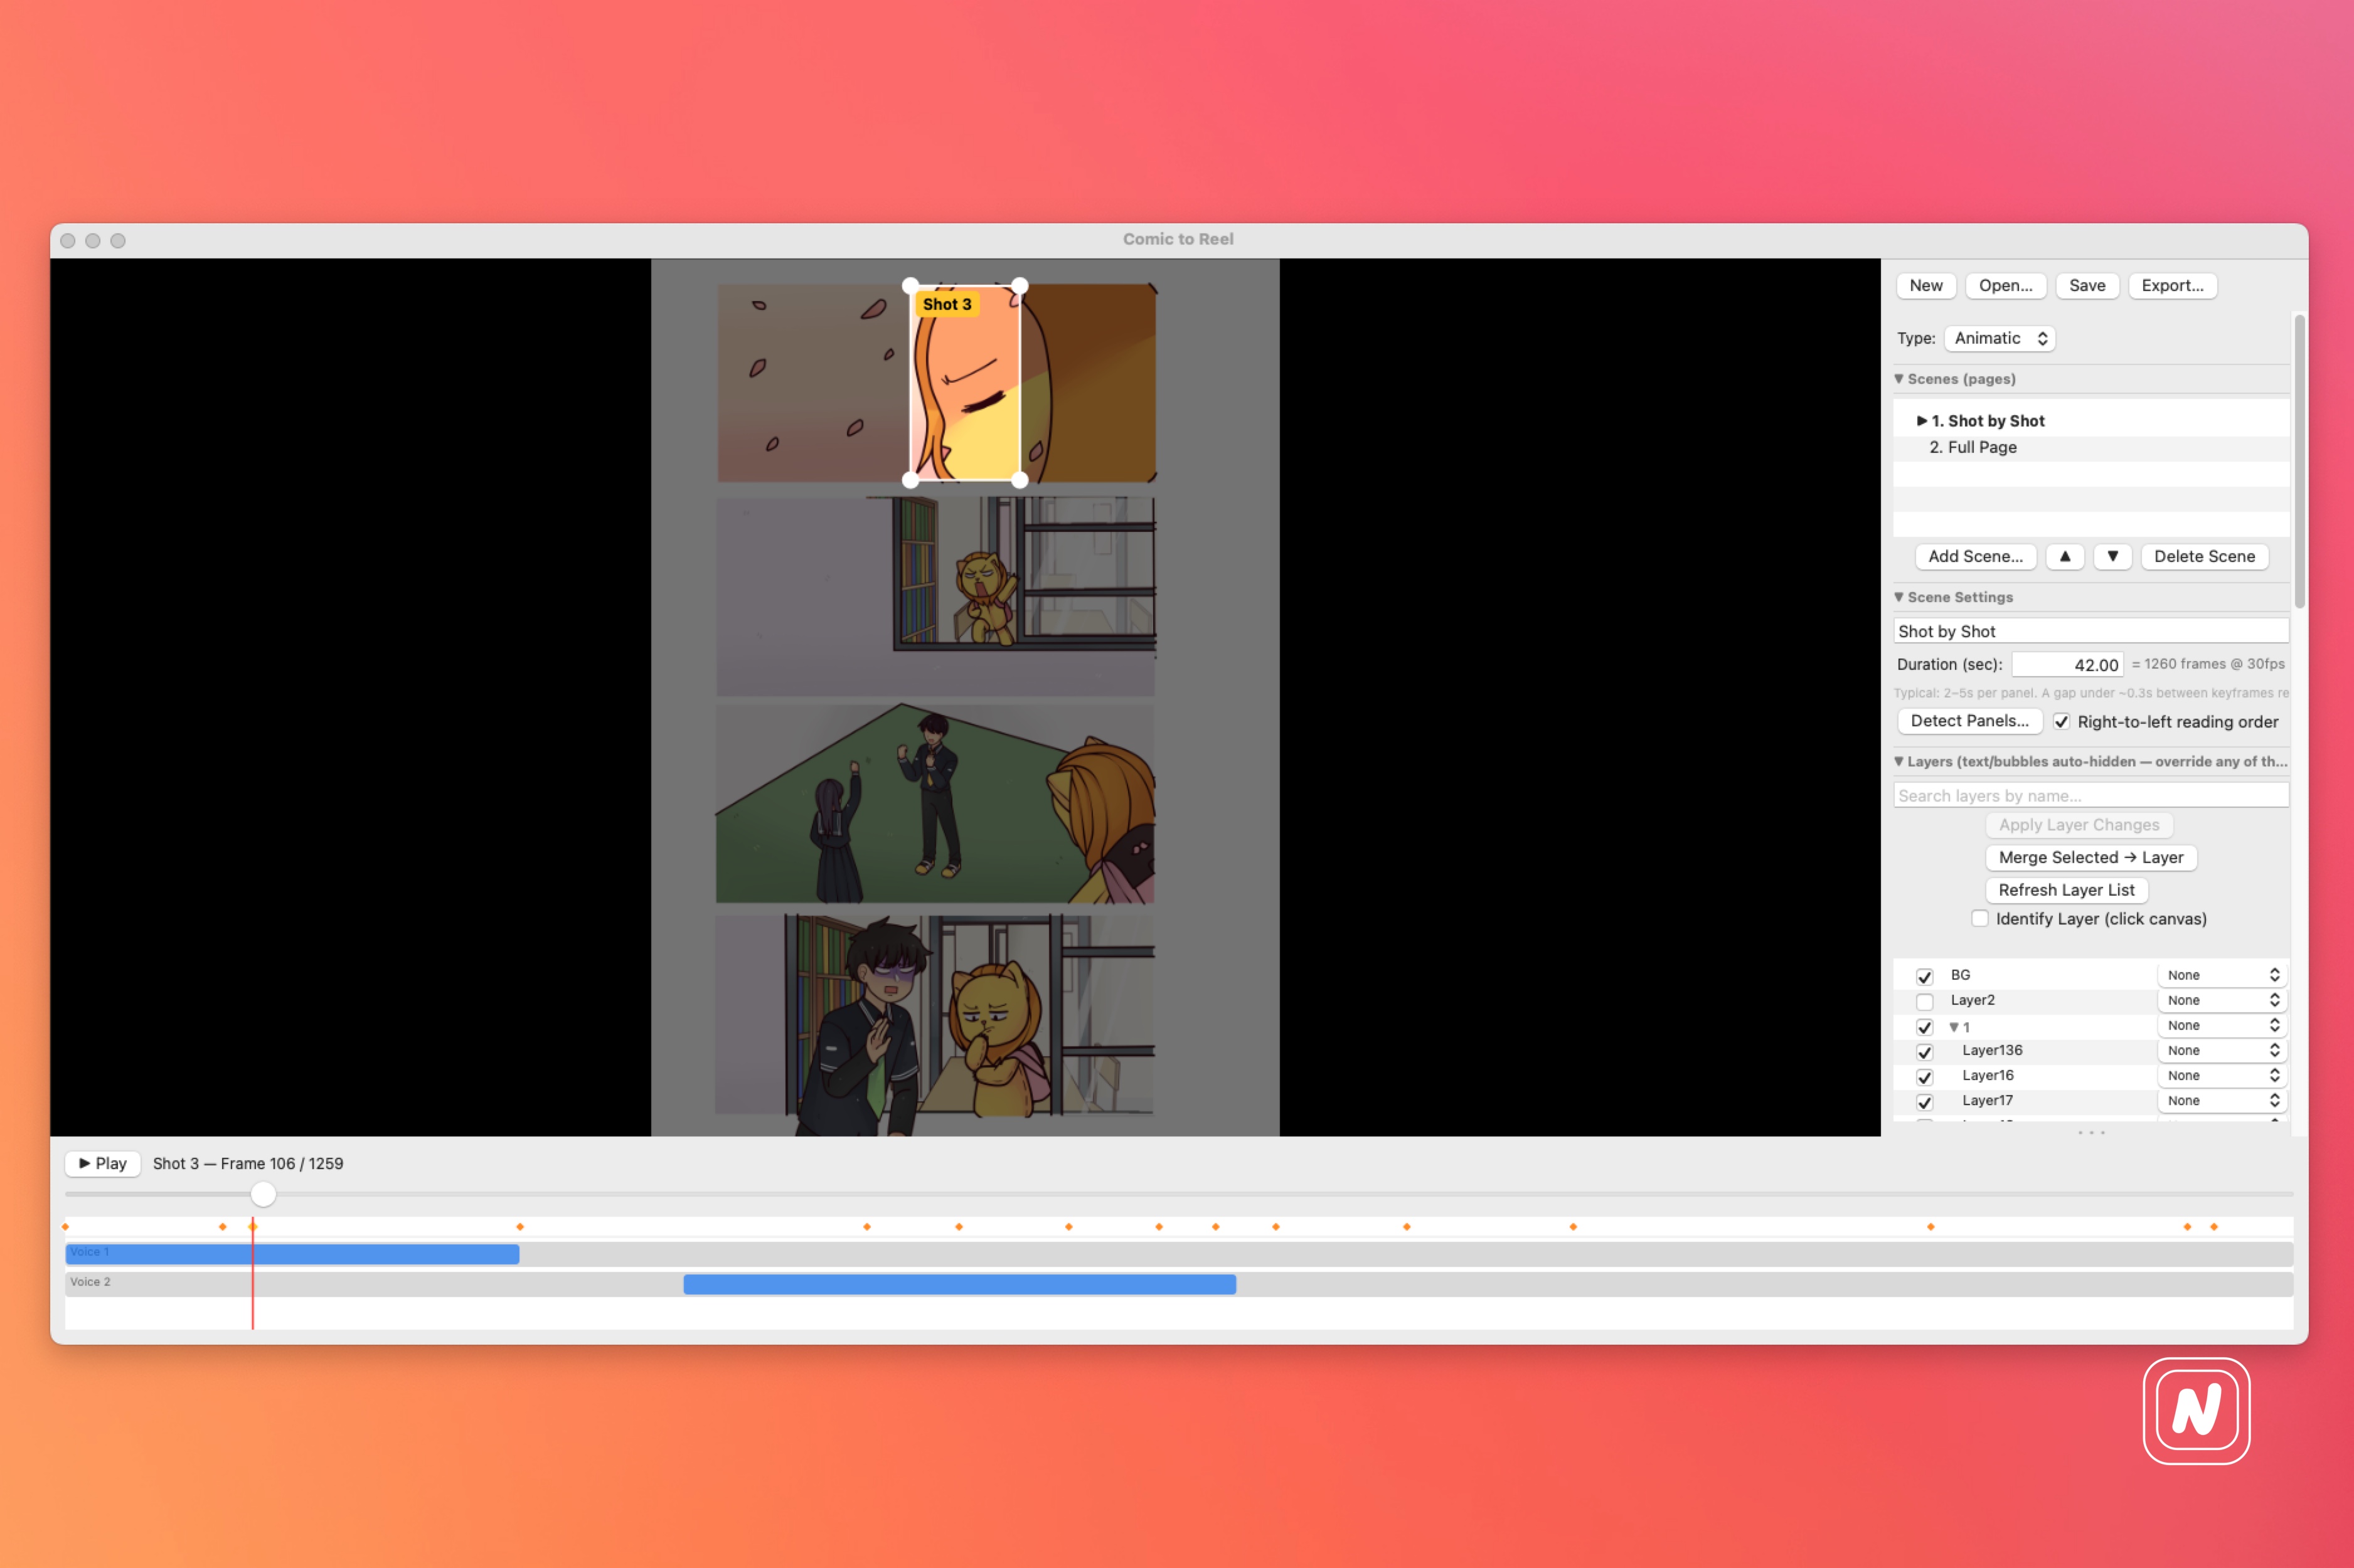
Task: Expand the 1. Shot by Shot scene
Action: click(x=1921, y=421)
